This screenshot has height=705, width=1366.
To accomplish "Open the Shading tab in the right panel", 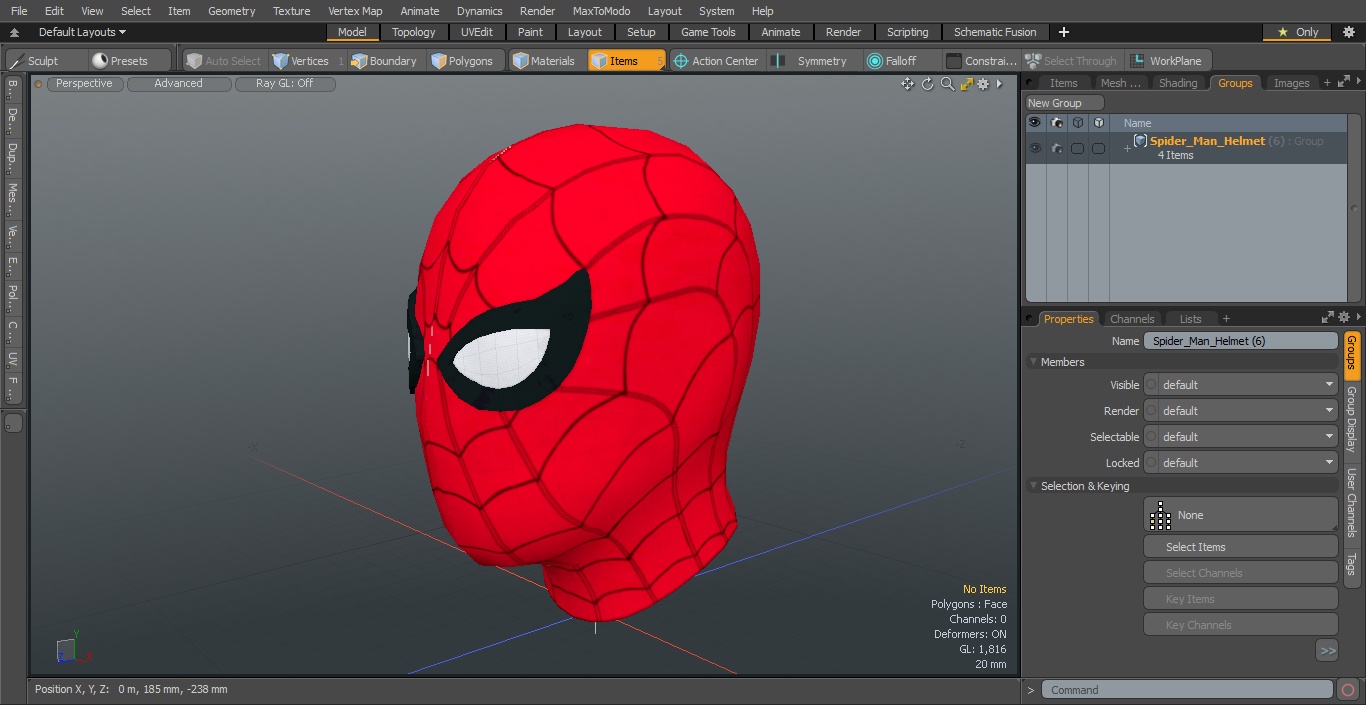I will coord(1178,83).
